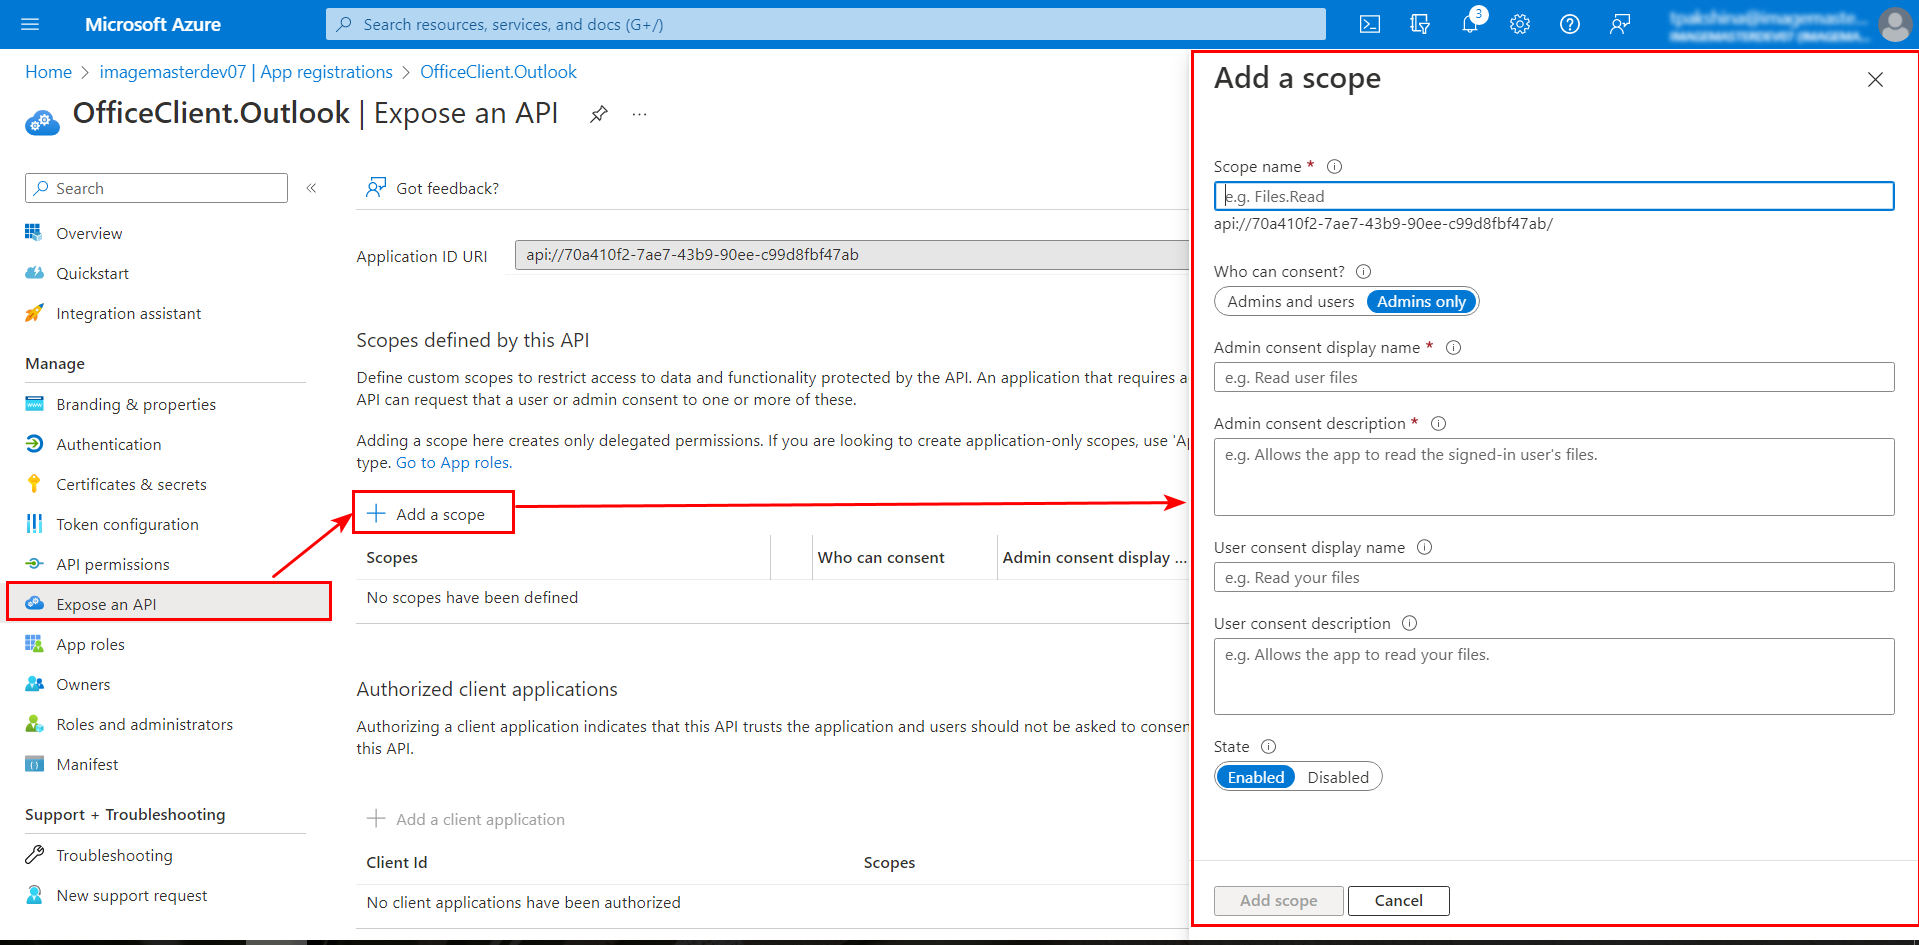
Task: Click the Microsoft Azure logo text
Action: click(153, 24)
